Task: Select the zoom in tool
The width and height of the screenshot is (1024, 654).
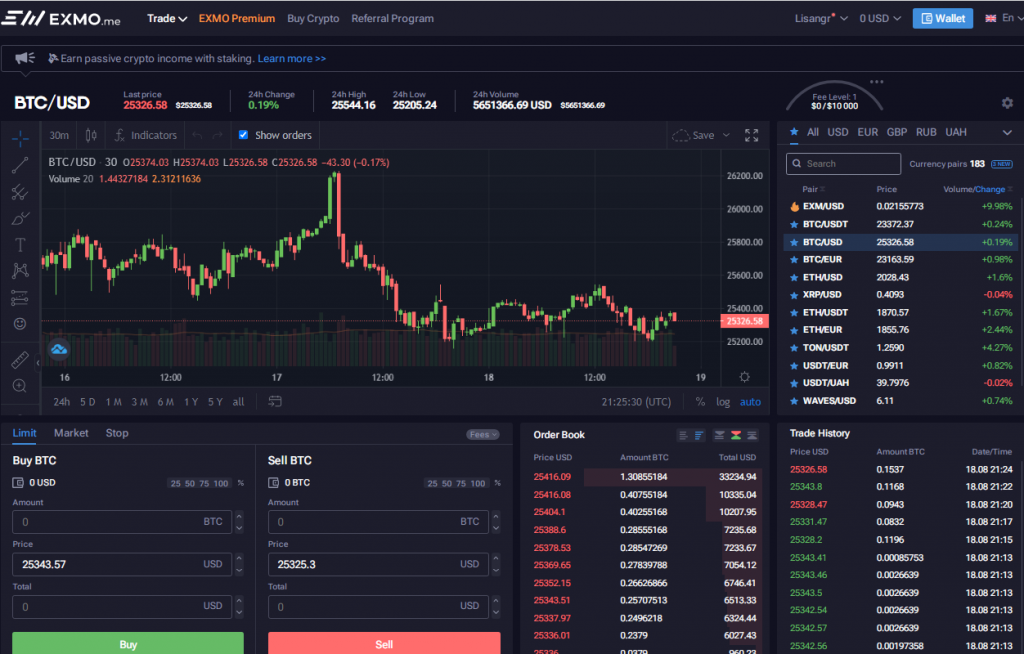Action: tap(20, 386)
